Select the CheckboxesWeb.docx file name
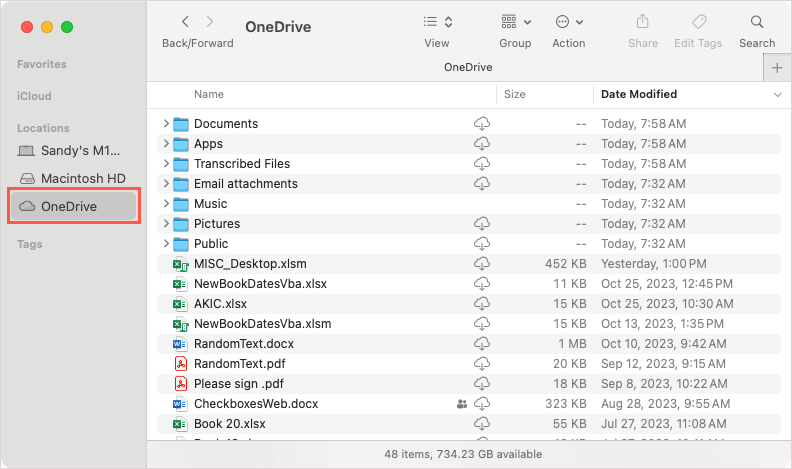The height and width of the screenshot is (469, 792). coord(256,404)
